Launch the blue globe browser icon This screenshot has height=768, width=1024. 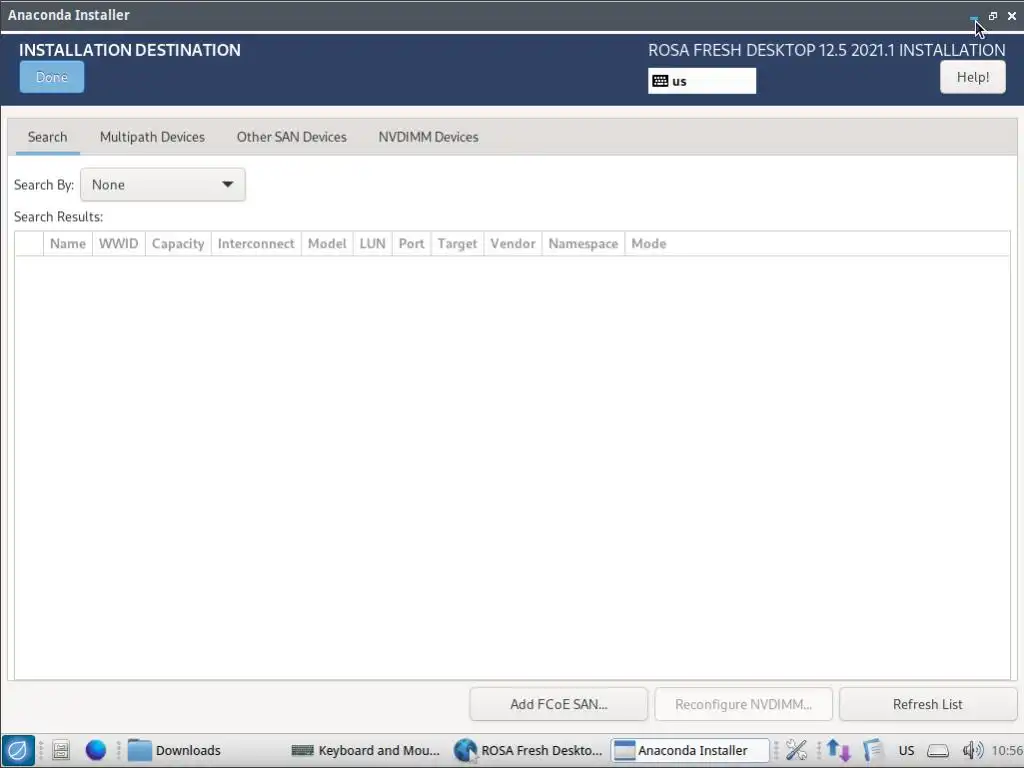tap(96, 750)
